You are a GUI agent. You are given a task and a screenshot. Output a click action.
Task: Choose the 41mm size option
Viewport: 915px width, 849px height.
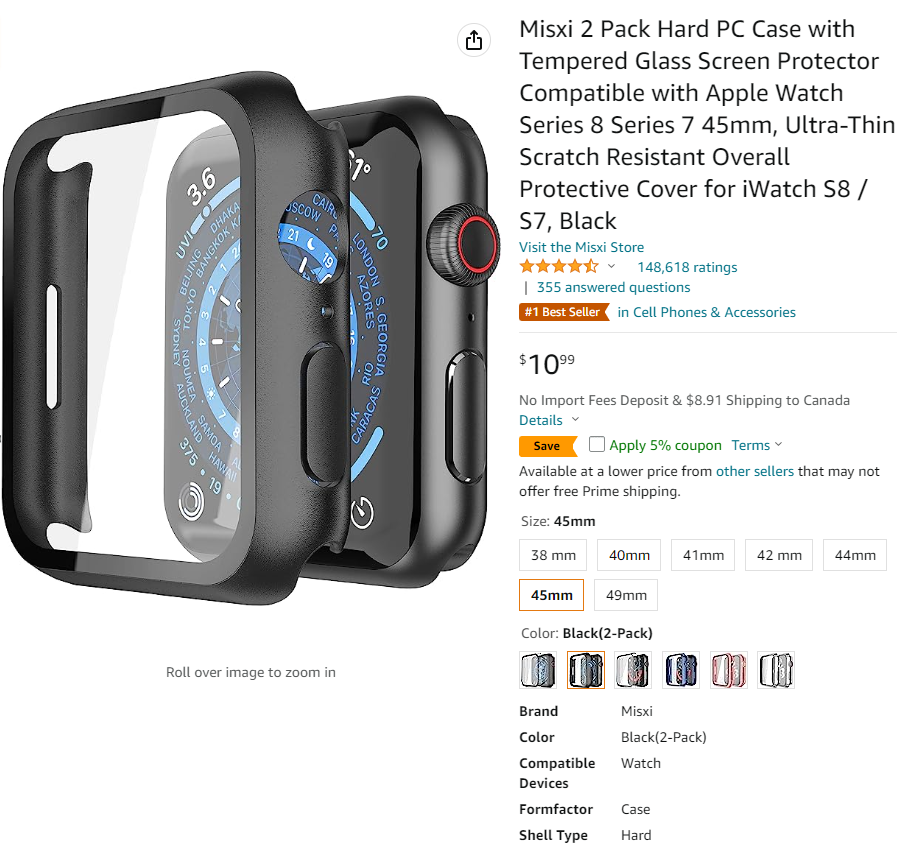[x=703, y=555]
